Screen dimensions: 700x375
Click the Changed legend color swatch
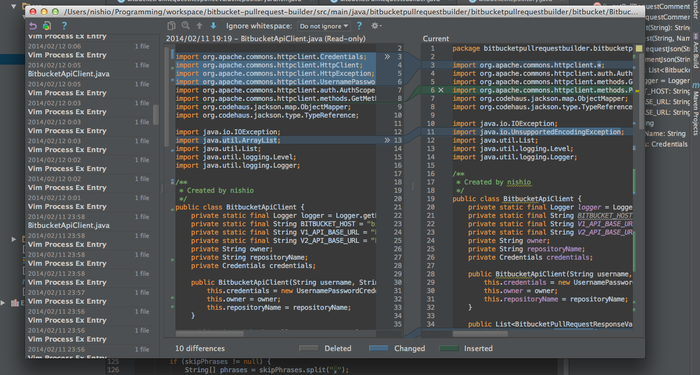pos(379,348)
